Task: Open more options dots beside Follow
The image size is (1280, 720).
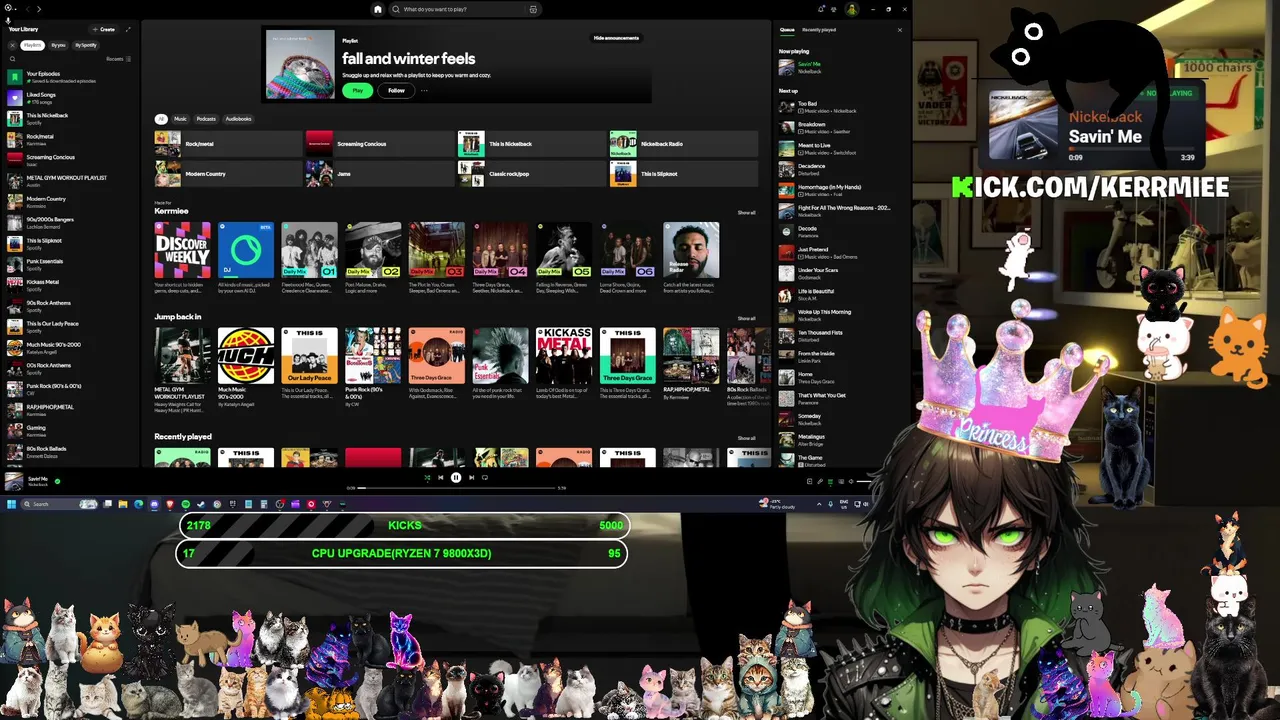Action: tap(424, 90)
